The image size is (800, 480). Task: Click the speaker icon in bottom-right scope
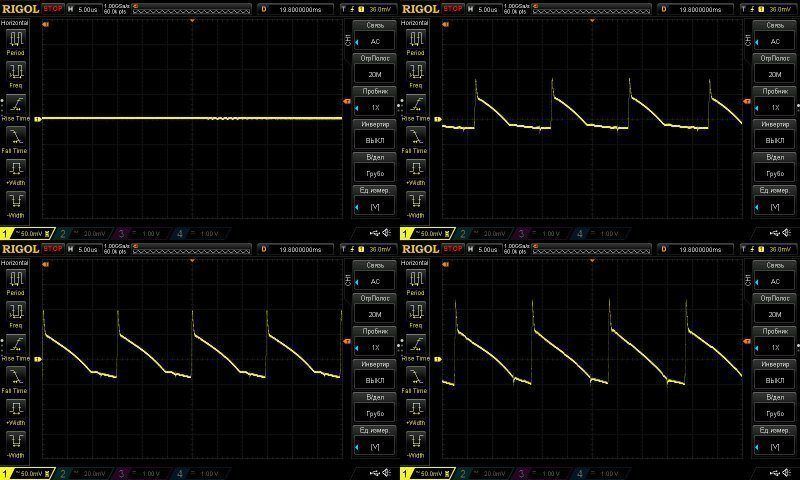click(787, 473)
